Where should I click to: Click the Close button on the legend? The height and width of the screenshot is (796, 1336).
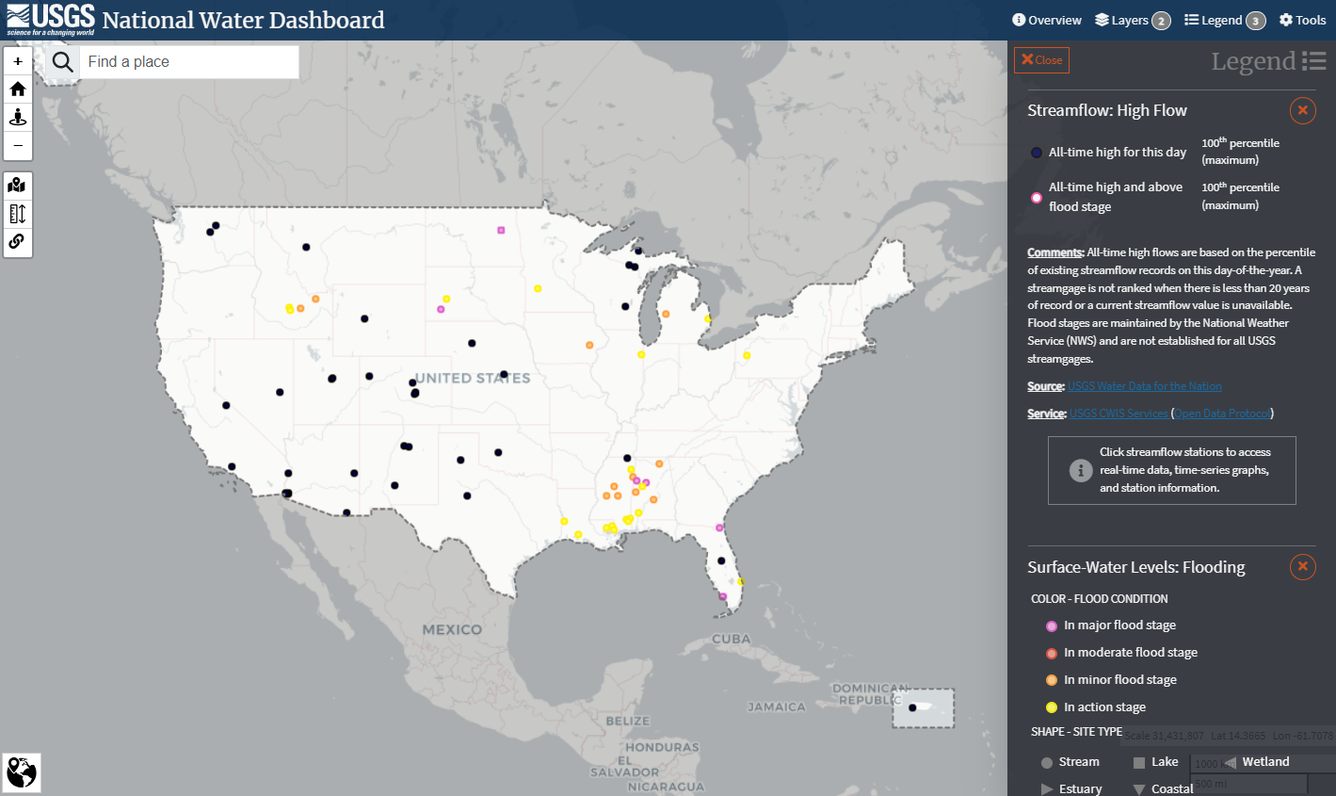tap(1041, 60)
